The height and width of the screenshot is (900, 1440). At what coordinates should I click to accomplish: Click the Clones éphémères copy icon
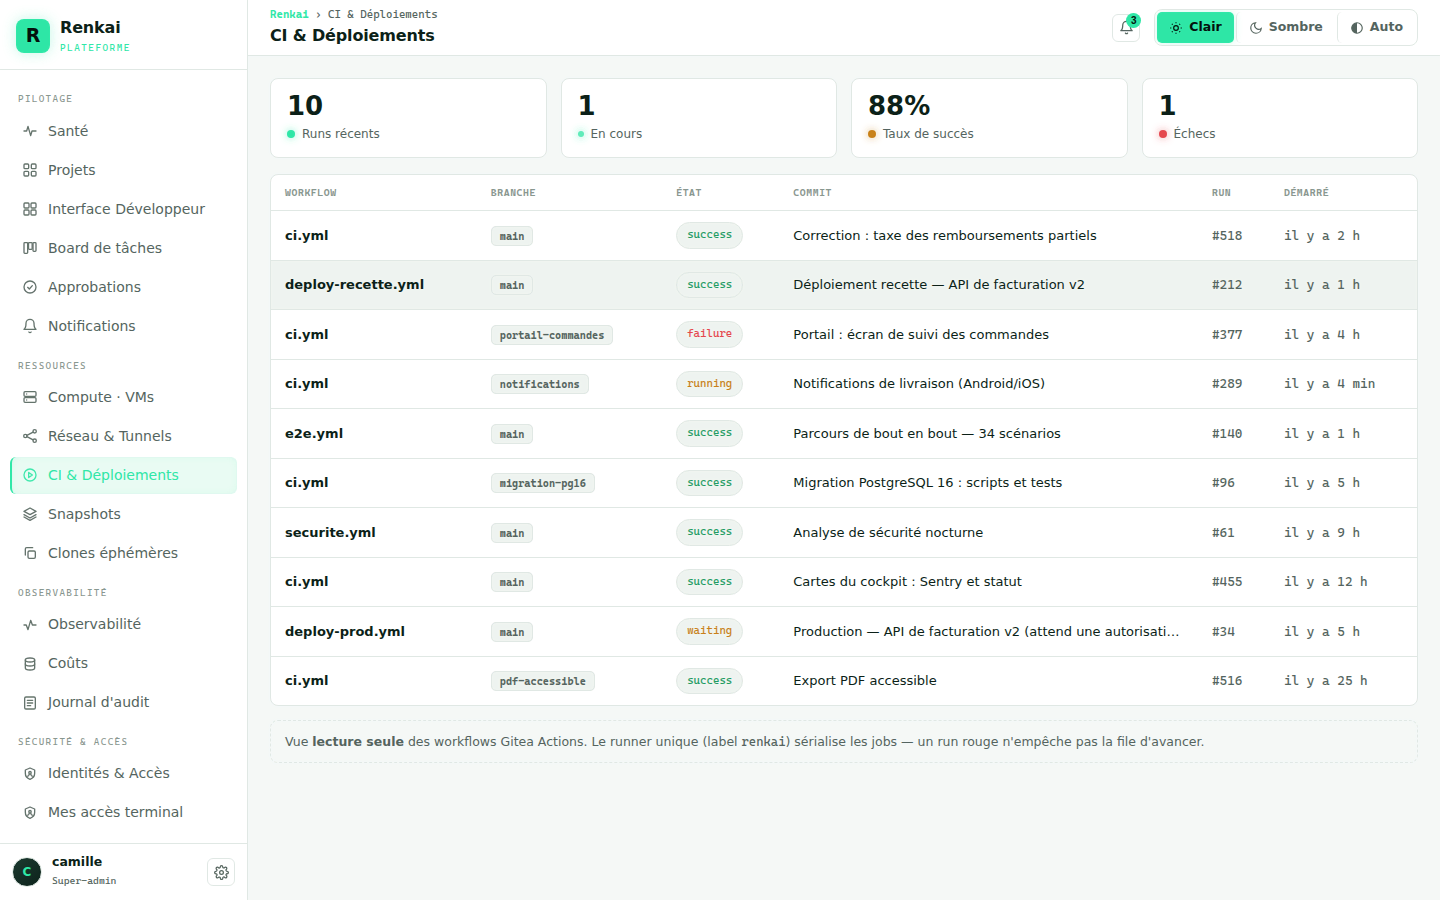30,553
